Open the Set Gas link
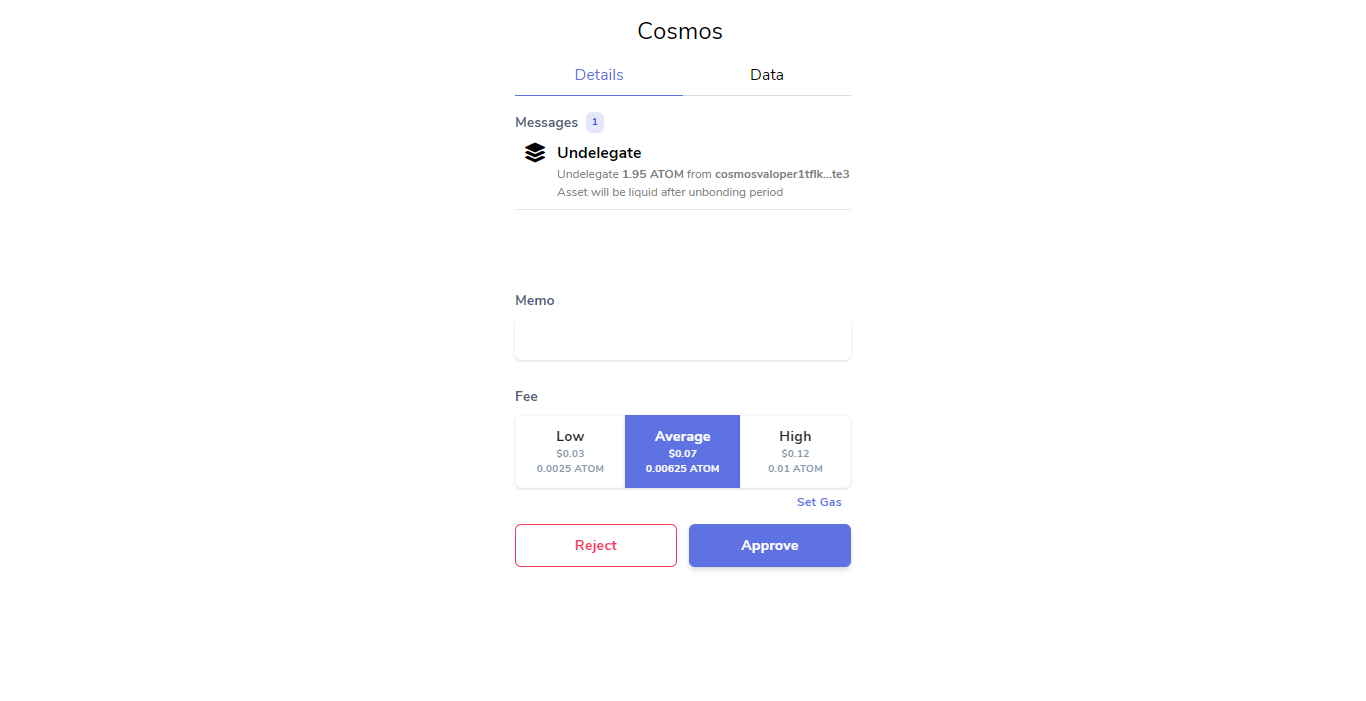The height and width of the screenshot is (701, 1366). click(x=819, y=502)
